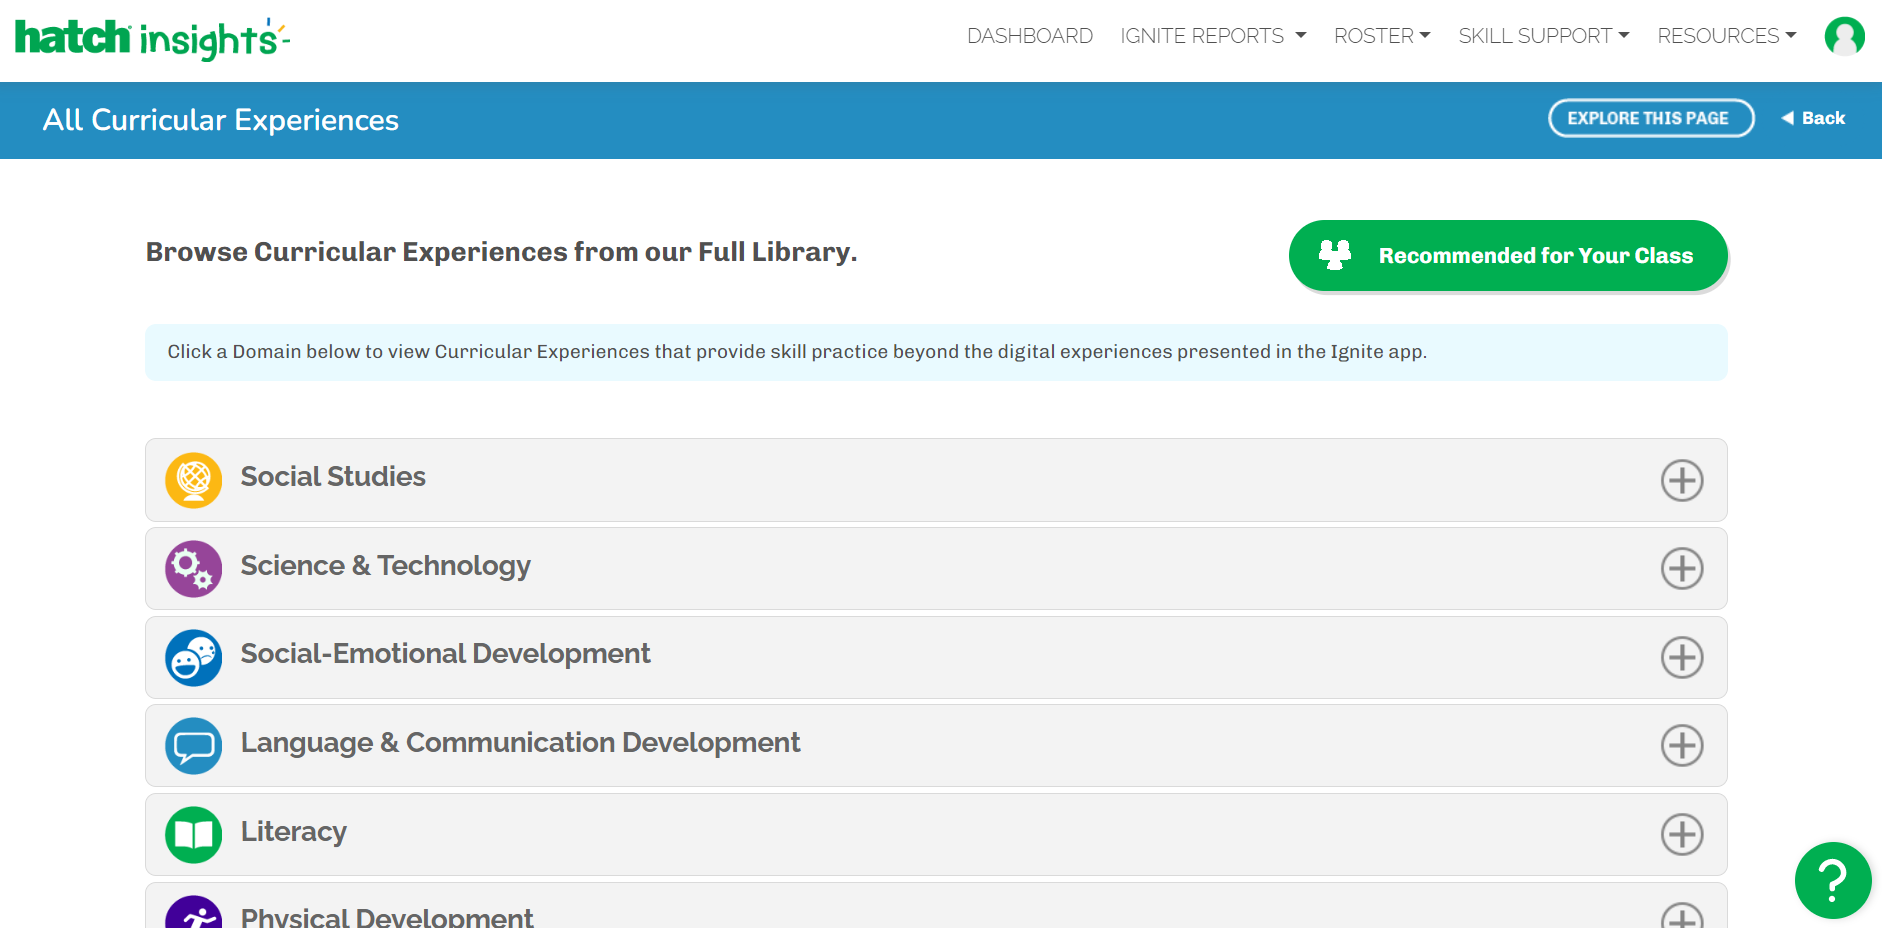Expand the Social-Emotional Development plus button
1882x928 pixels.
coord(1682,658)
